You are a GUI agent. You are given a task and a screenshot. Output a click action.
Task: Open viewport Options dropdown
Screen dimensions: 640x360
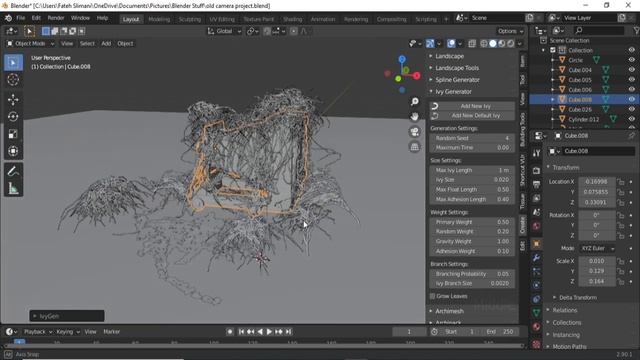click(x=510, y=31)
